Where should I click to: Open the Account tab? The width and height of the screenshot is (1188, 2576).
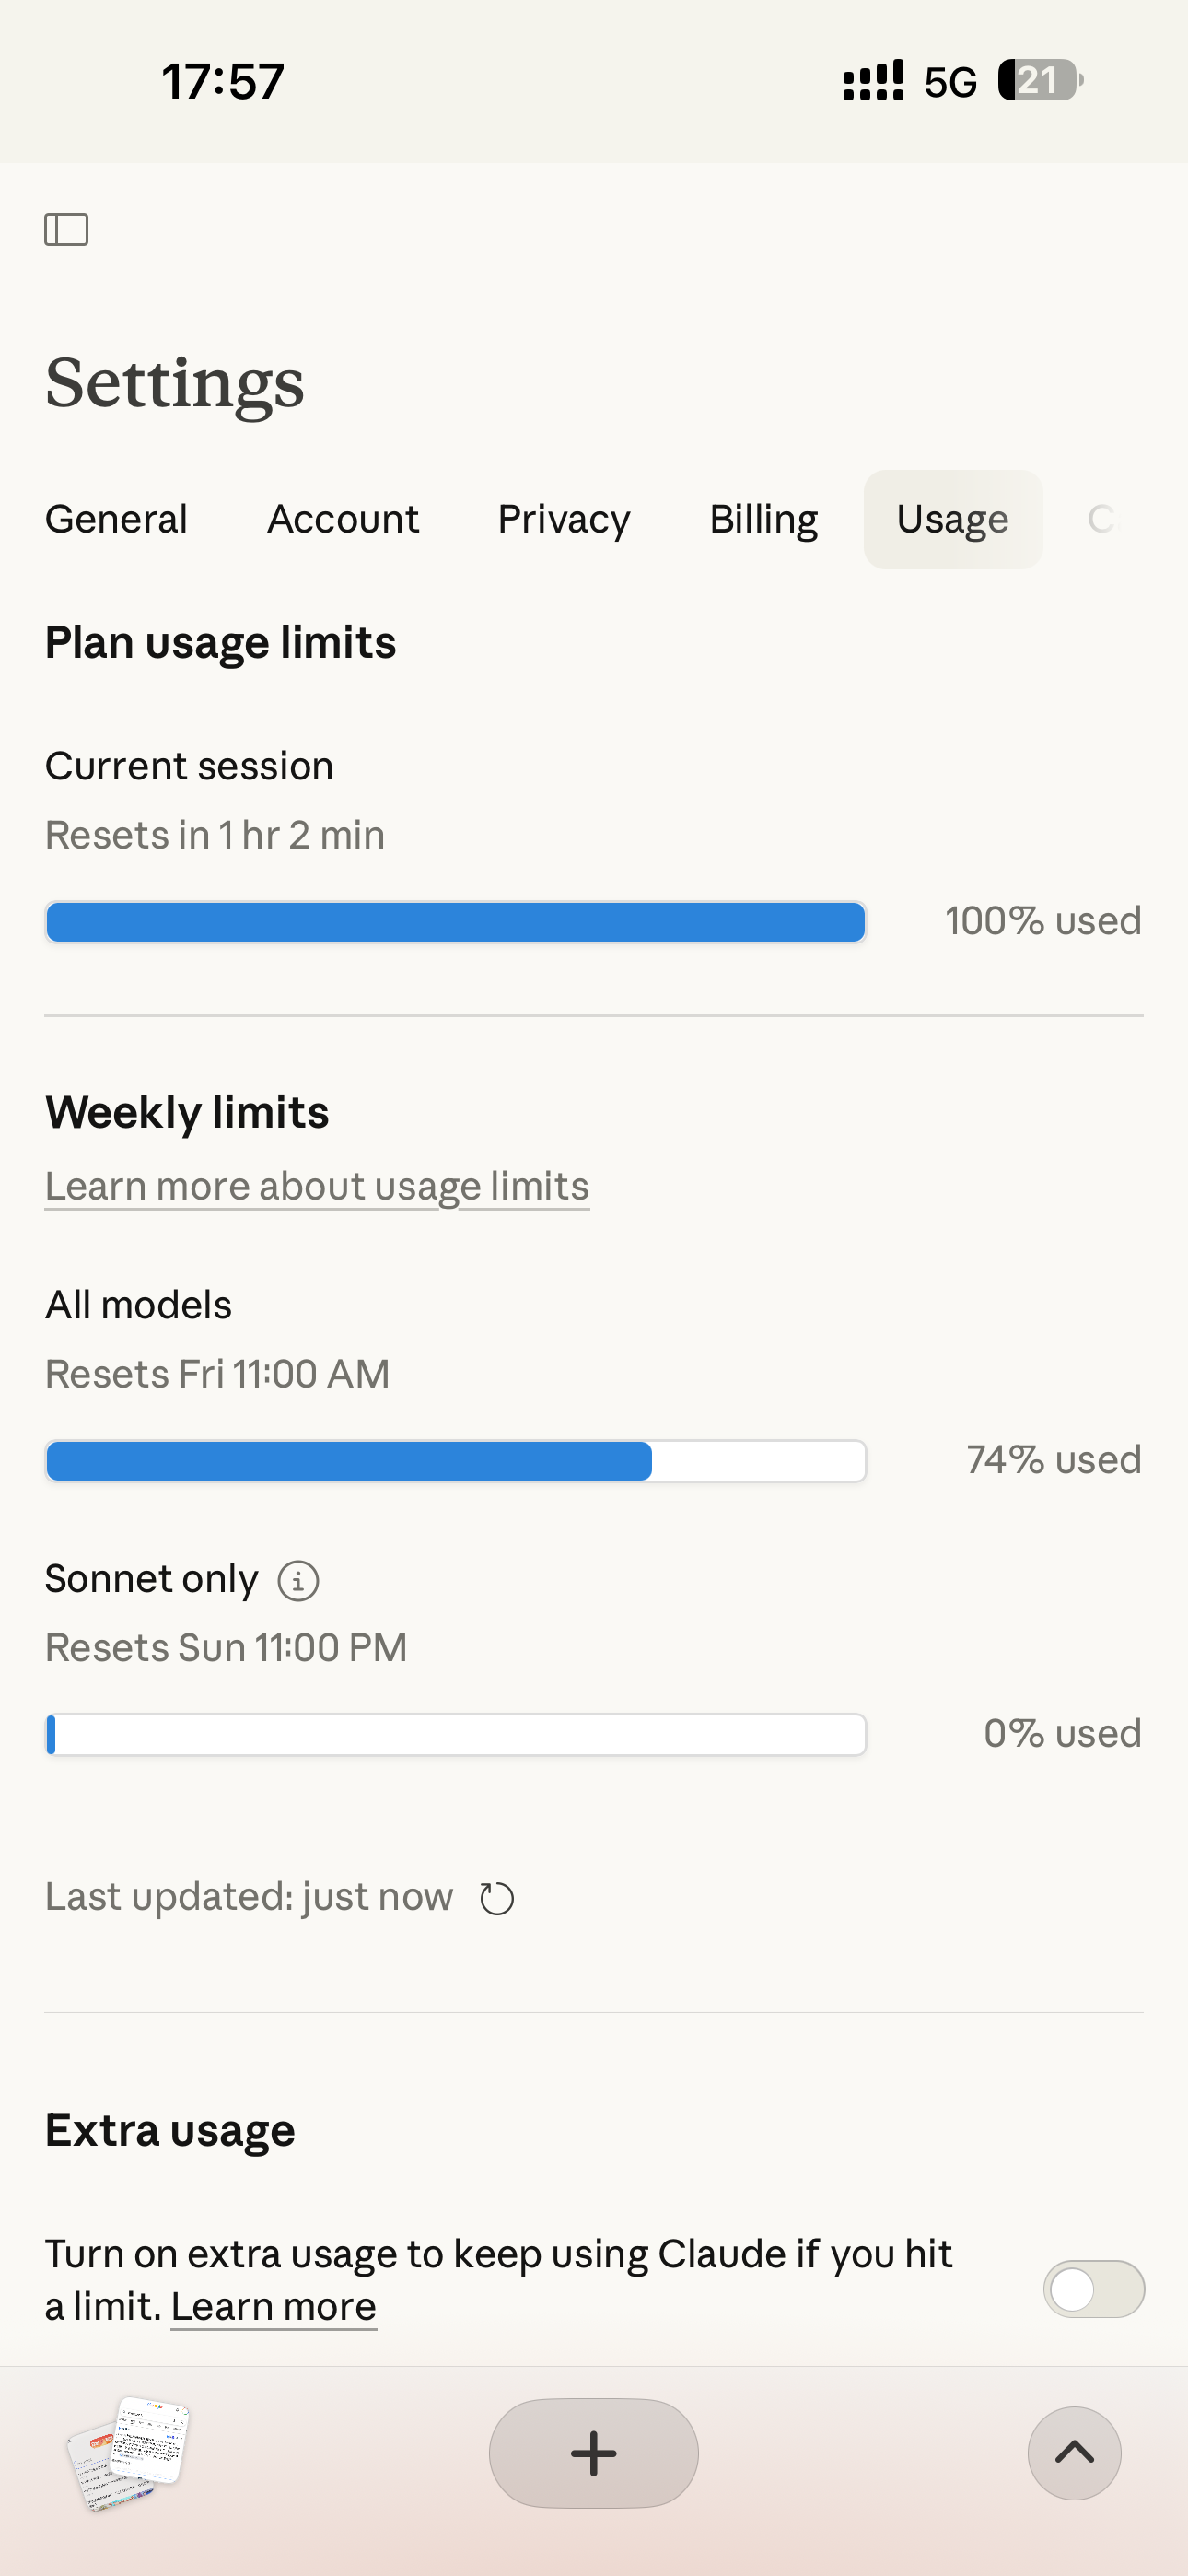[x=343, y=519]
